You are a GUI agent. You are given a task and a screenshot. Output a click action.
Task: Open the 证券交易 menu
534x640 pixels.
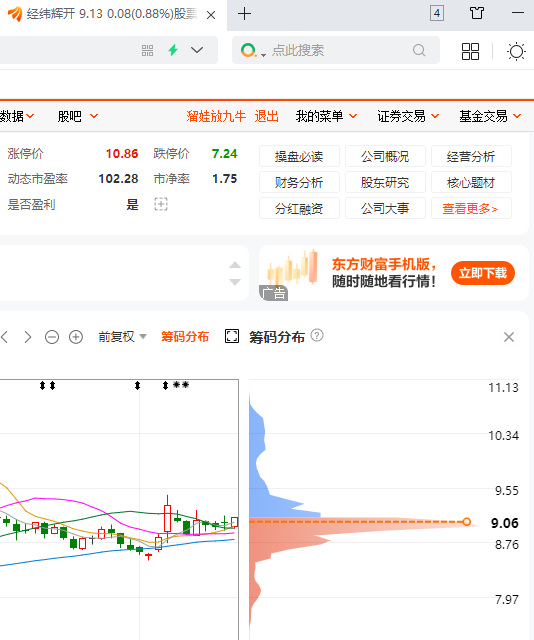pos(408,116)
